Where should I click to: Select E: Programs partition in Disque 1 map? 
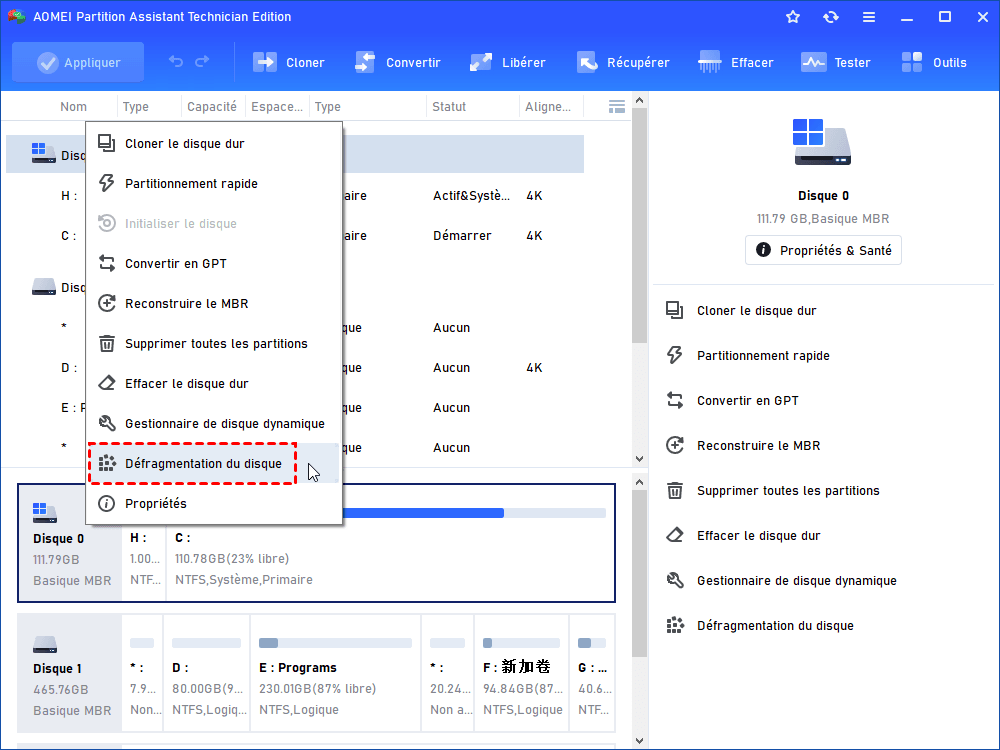click(335, 673)
